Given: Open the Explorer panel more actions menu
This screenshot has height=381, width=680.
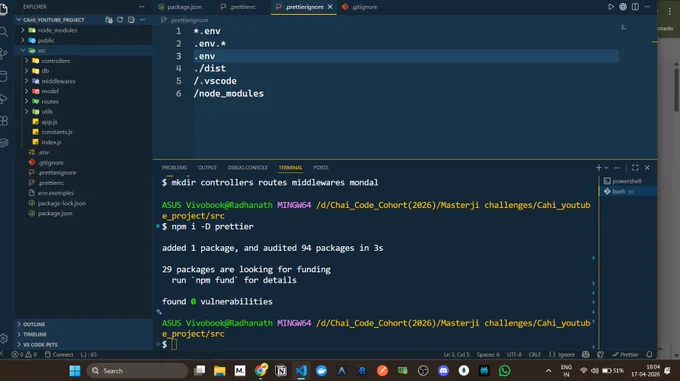Looking at the screenshot, I should click(x=142, y=7).
